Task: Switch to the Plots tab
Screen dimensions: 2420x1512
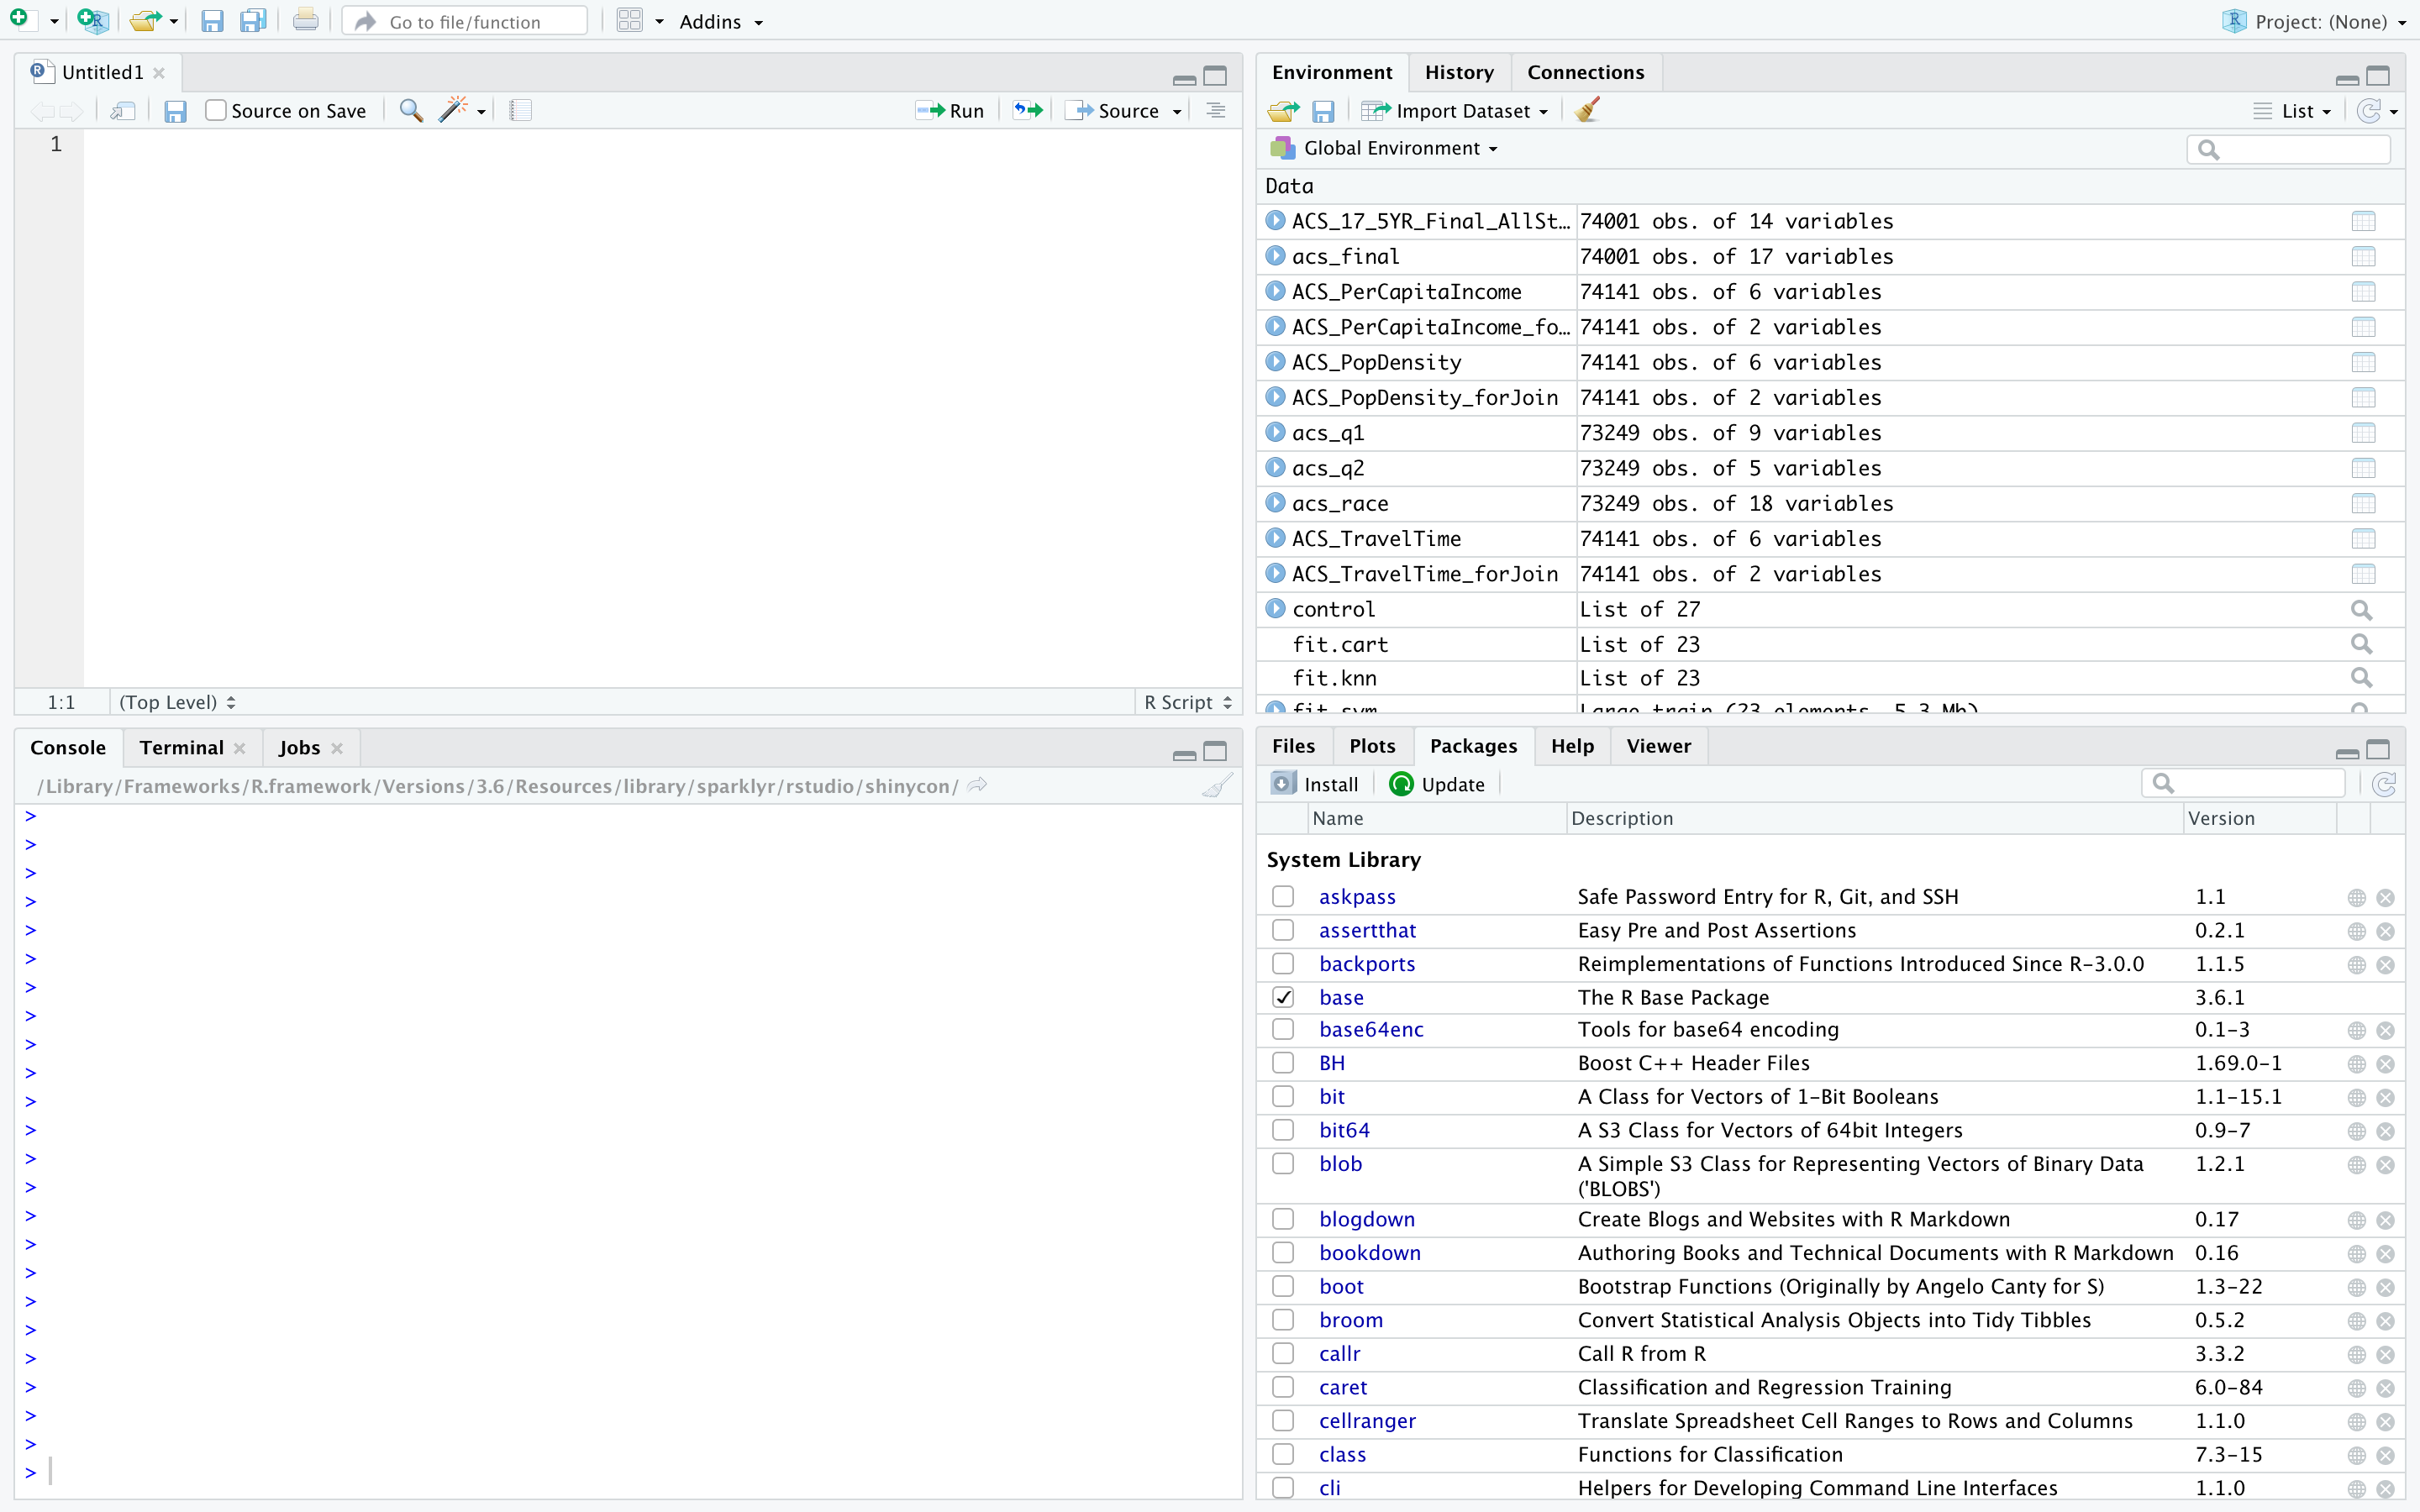Action: (x=1372, y=746)
